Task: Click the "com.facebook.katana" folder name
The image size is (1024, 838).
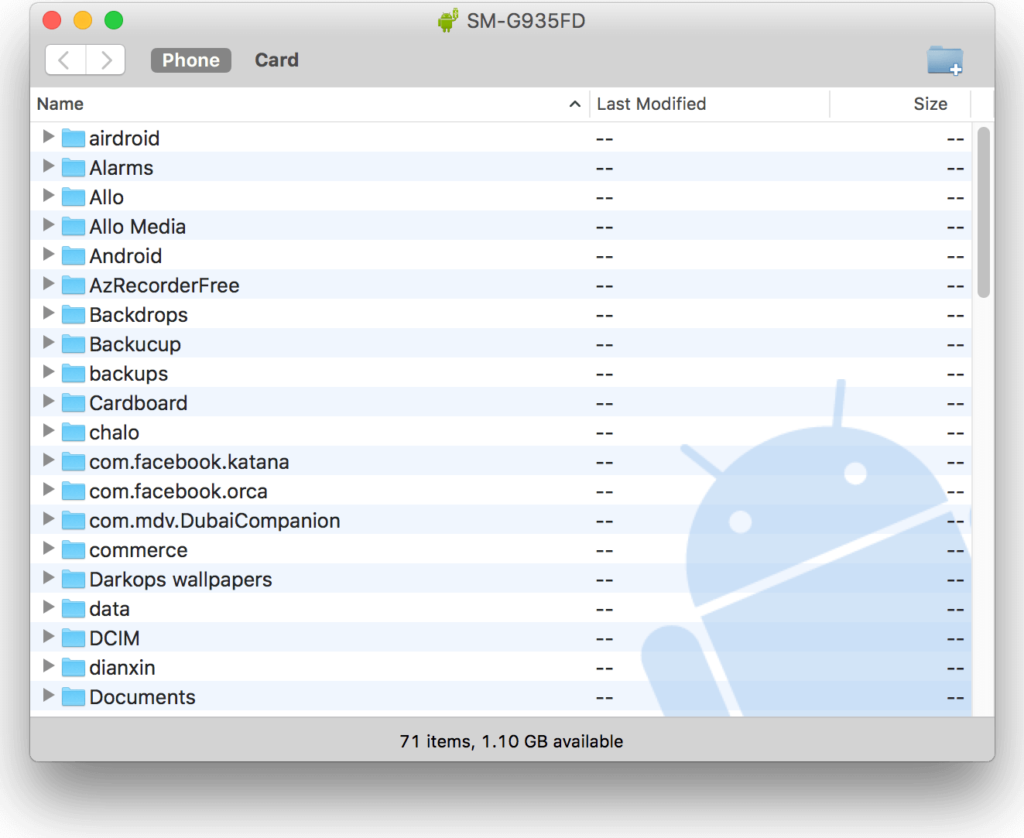Action: pyautogui.click(x=189, y=462)
